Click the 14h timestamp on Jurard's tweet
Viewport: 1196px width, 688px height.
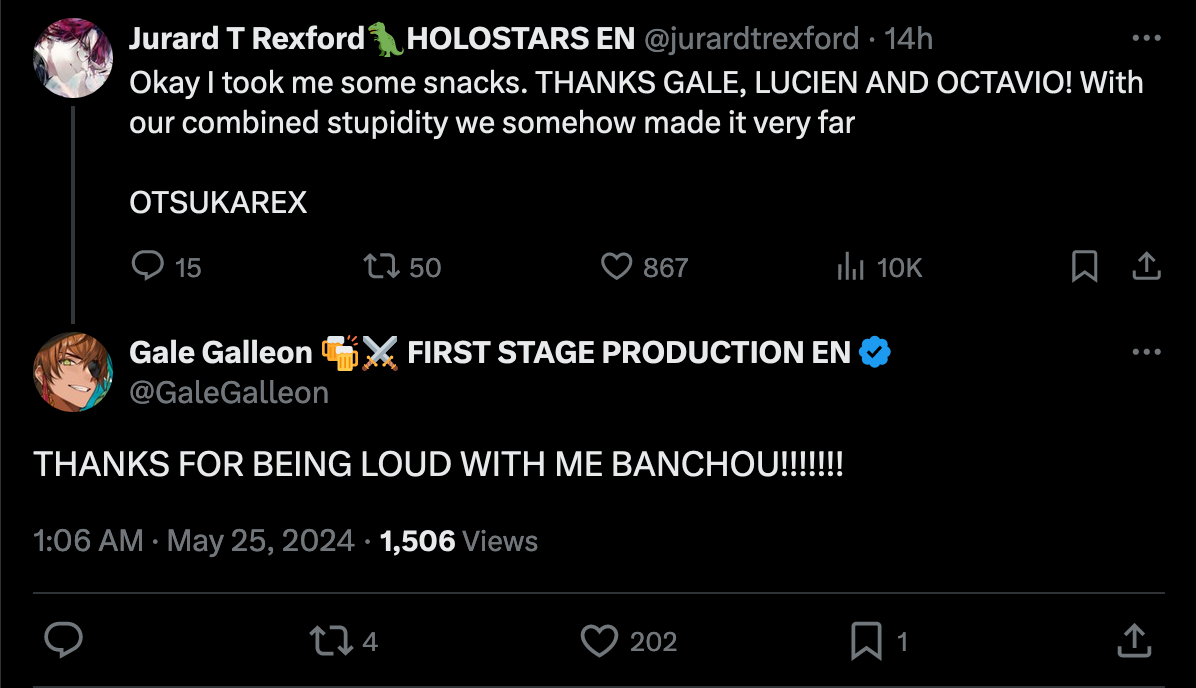tap(908, 39)
